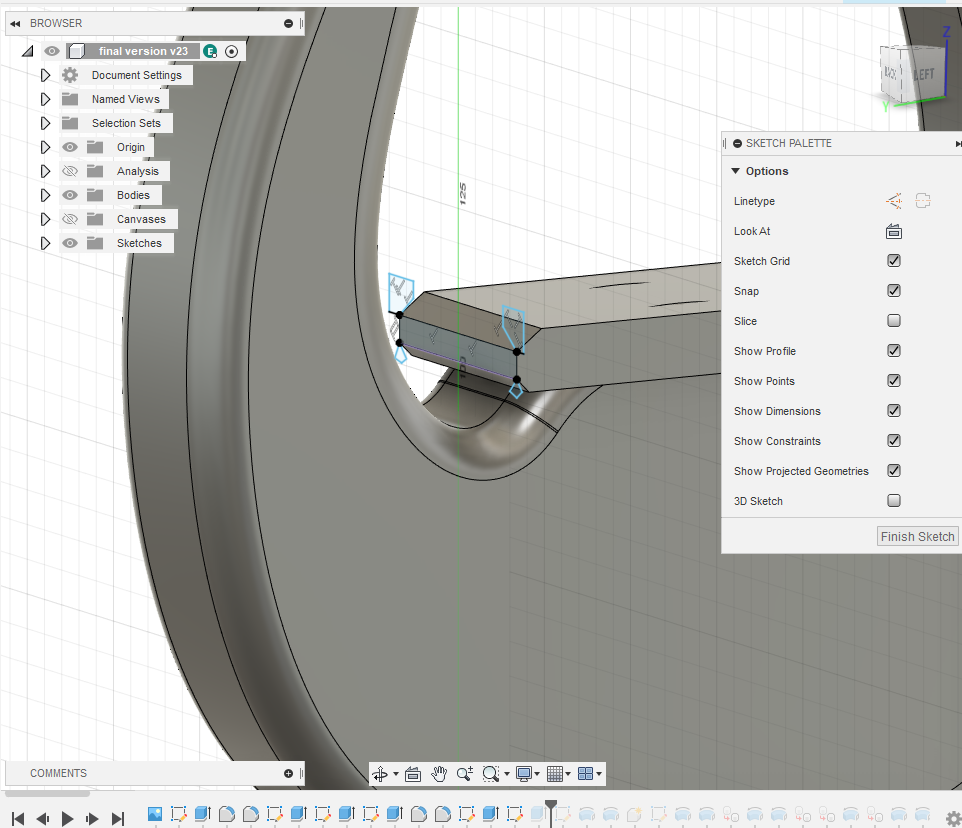The height and width of the screenshot is (828, 962).
Task: Play the timeline history
Action: click(68, 818)
